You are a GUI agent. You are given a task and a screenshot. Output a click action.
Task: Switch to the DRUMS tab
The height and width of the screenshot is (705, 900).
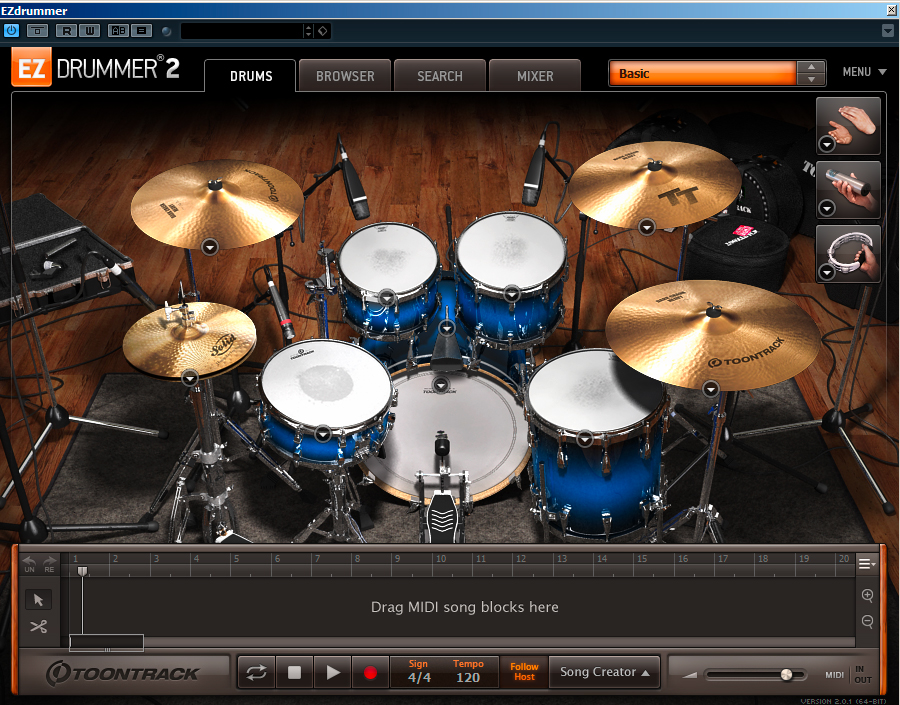[251, 76]
